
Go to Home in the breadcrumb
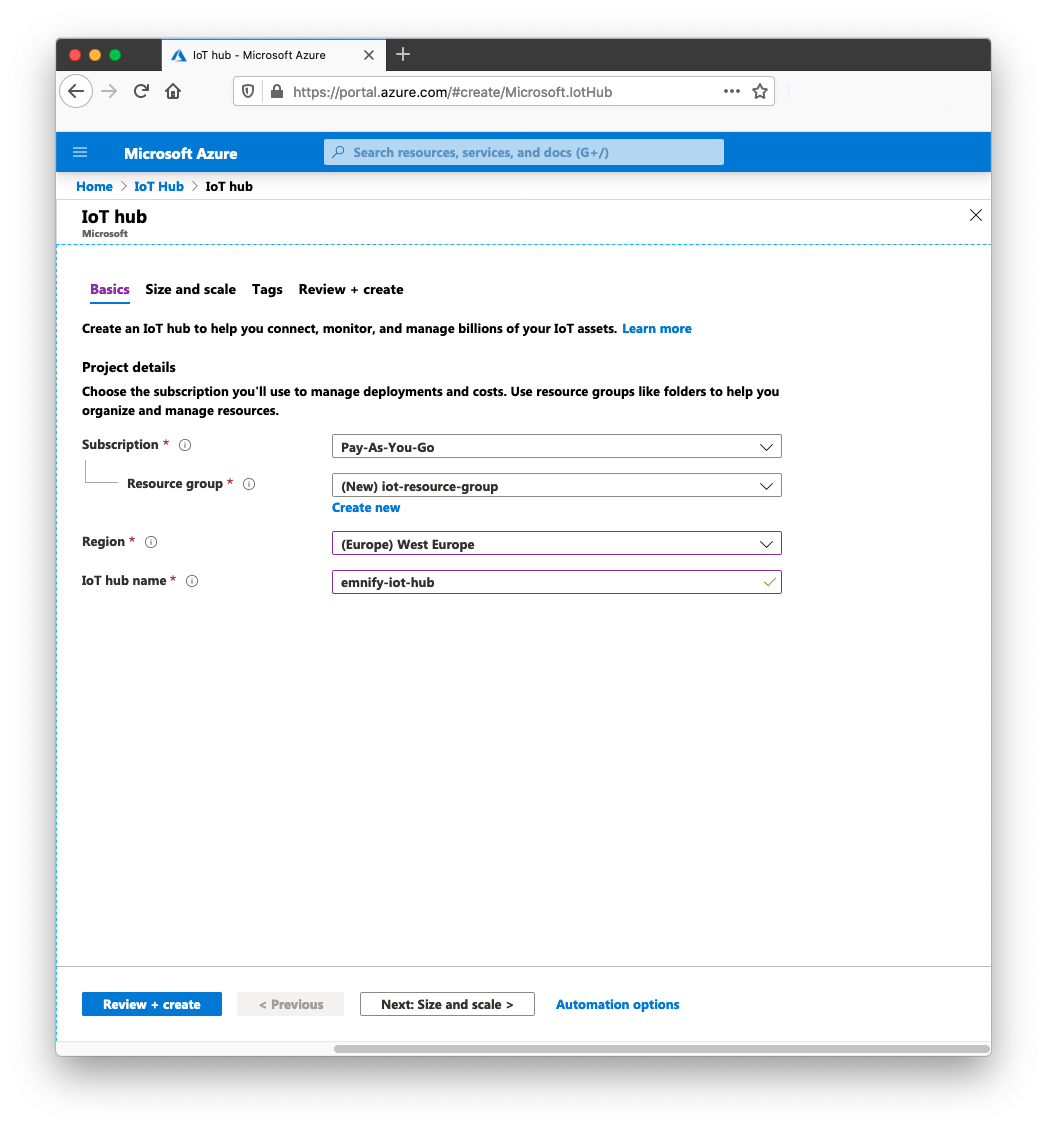point(94,187)
